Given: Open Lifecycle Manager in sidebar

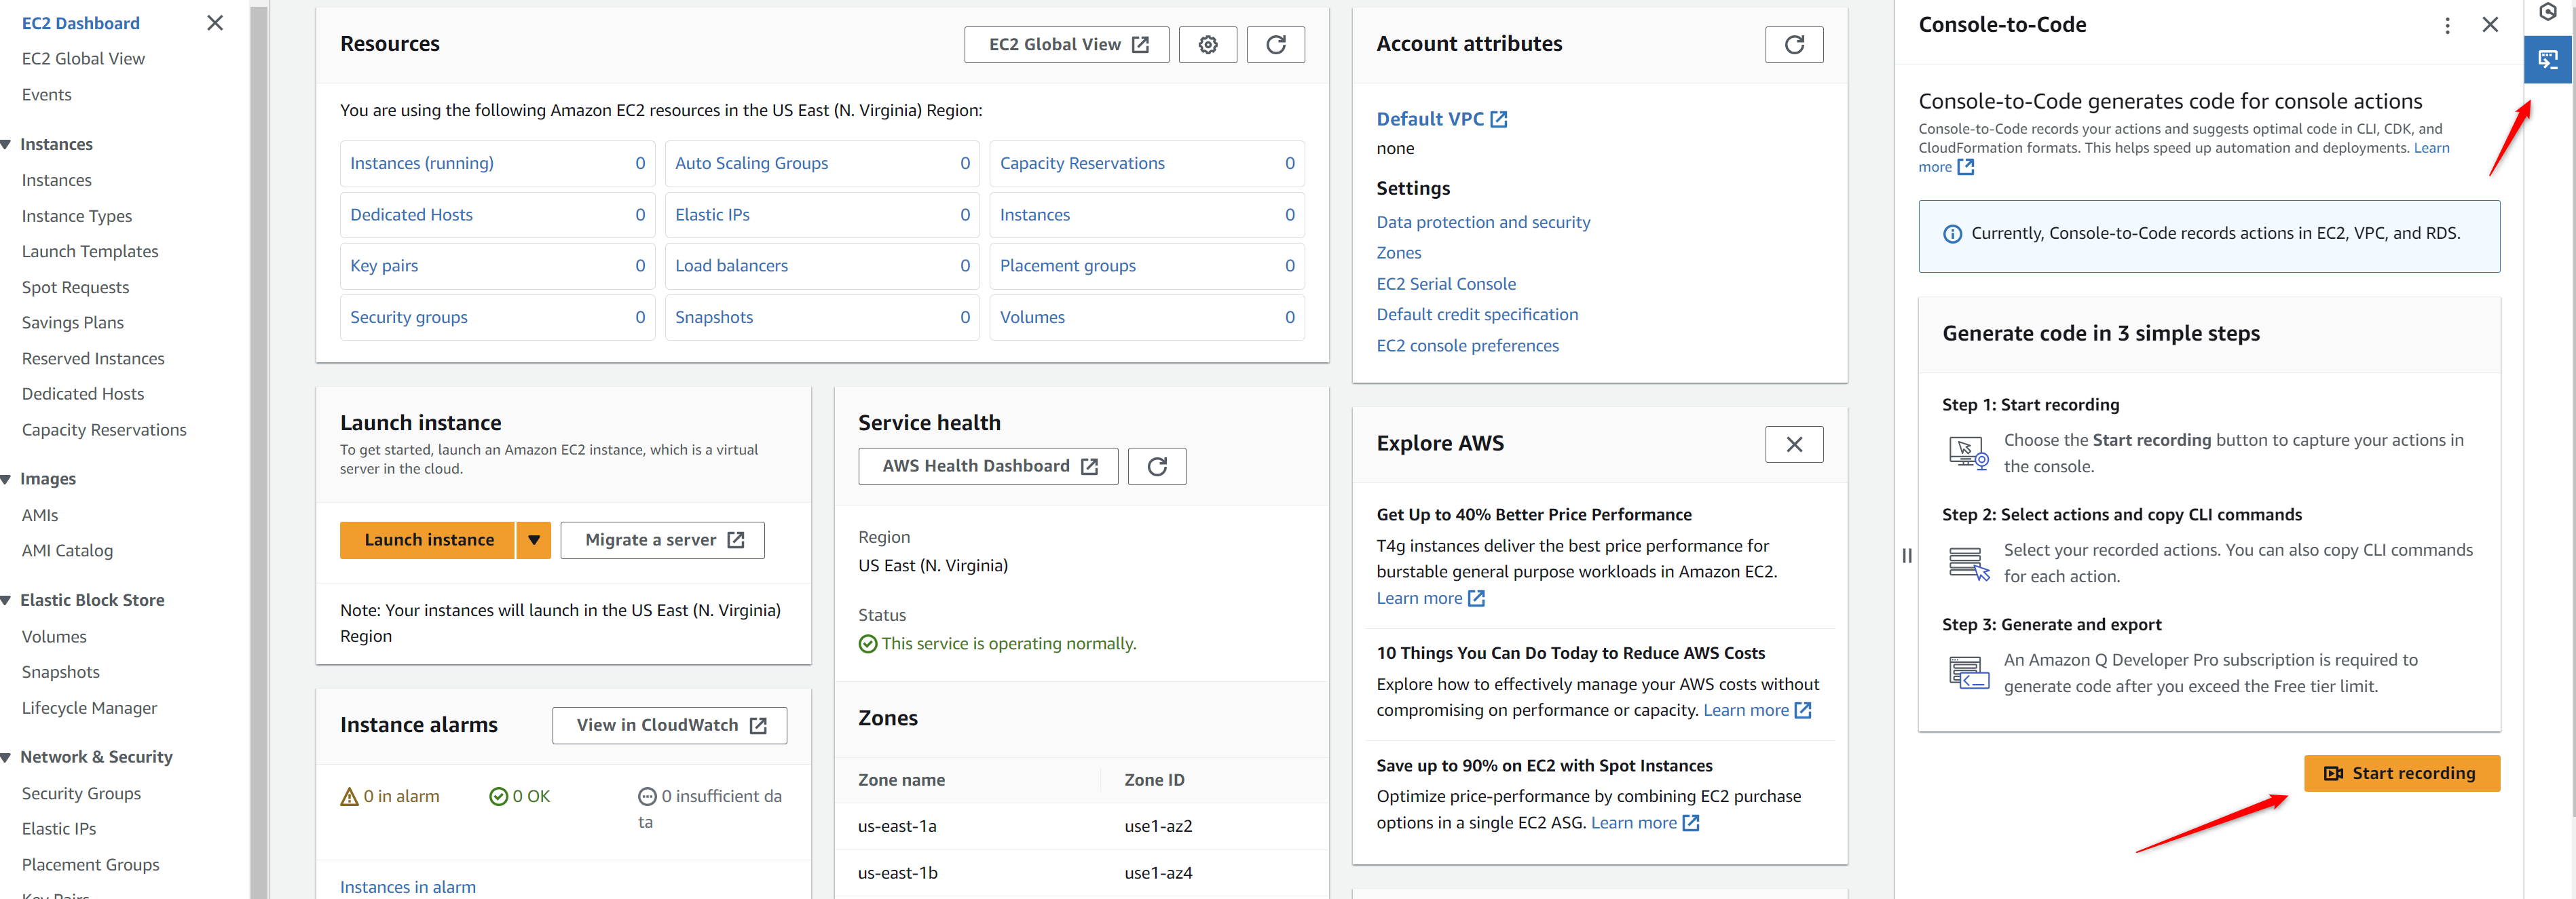Looking at the screenshot, I should click(x=89, y=708).
